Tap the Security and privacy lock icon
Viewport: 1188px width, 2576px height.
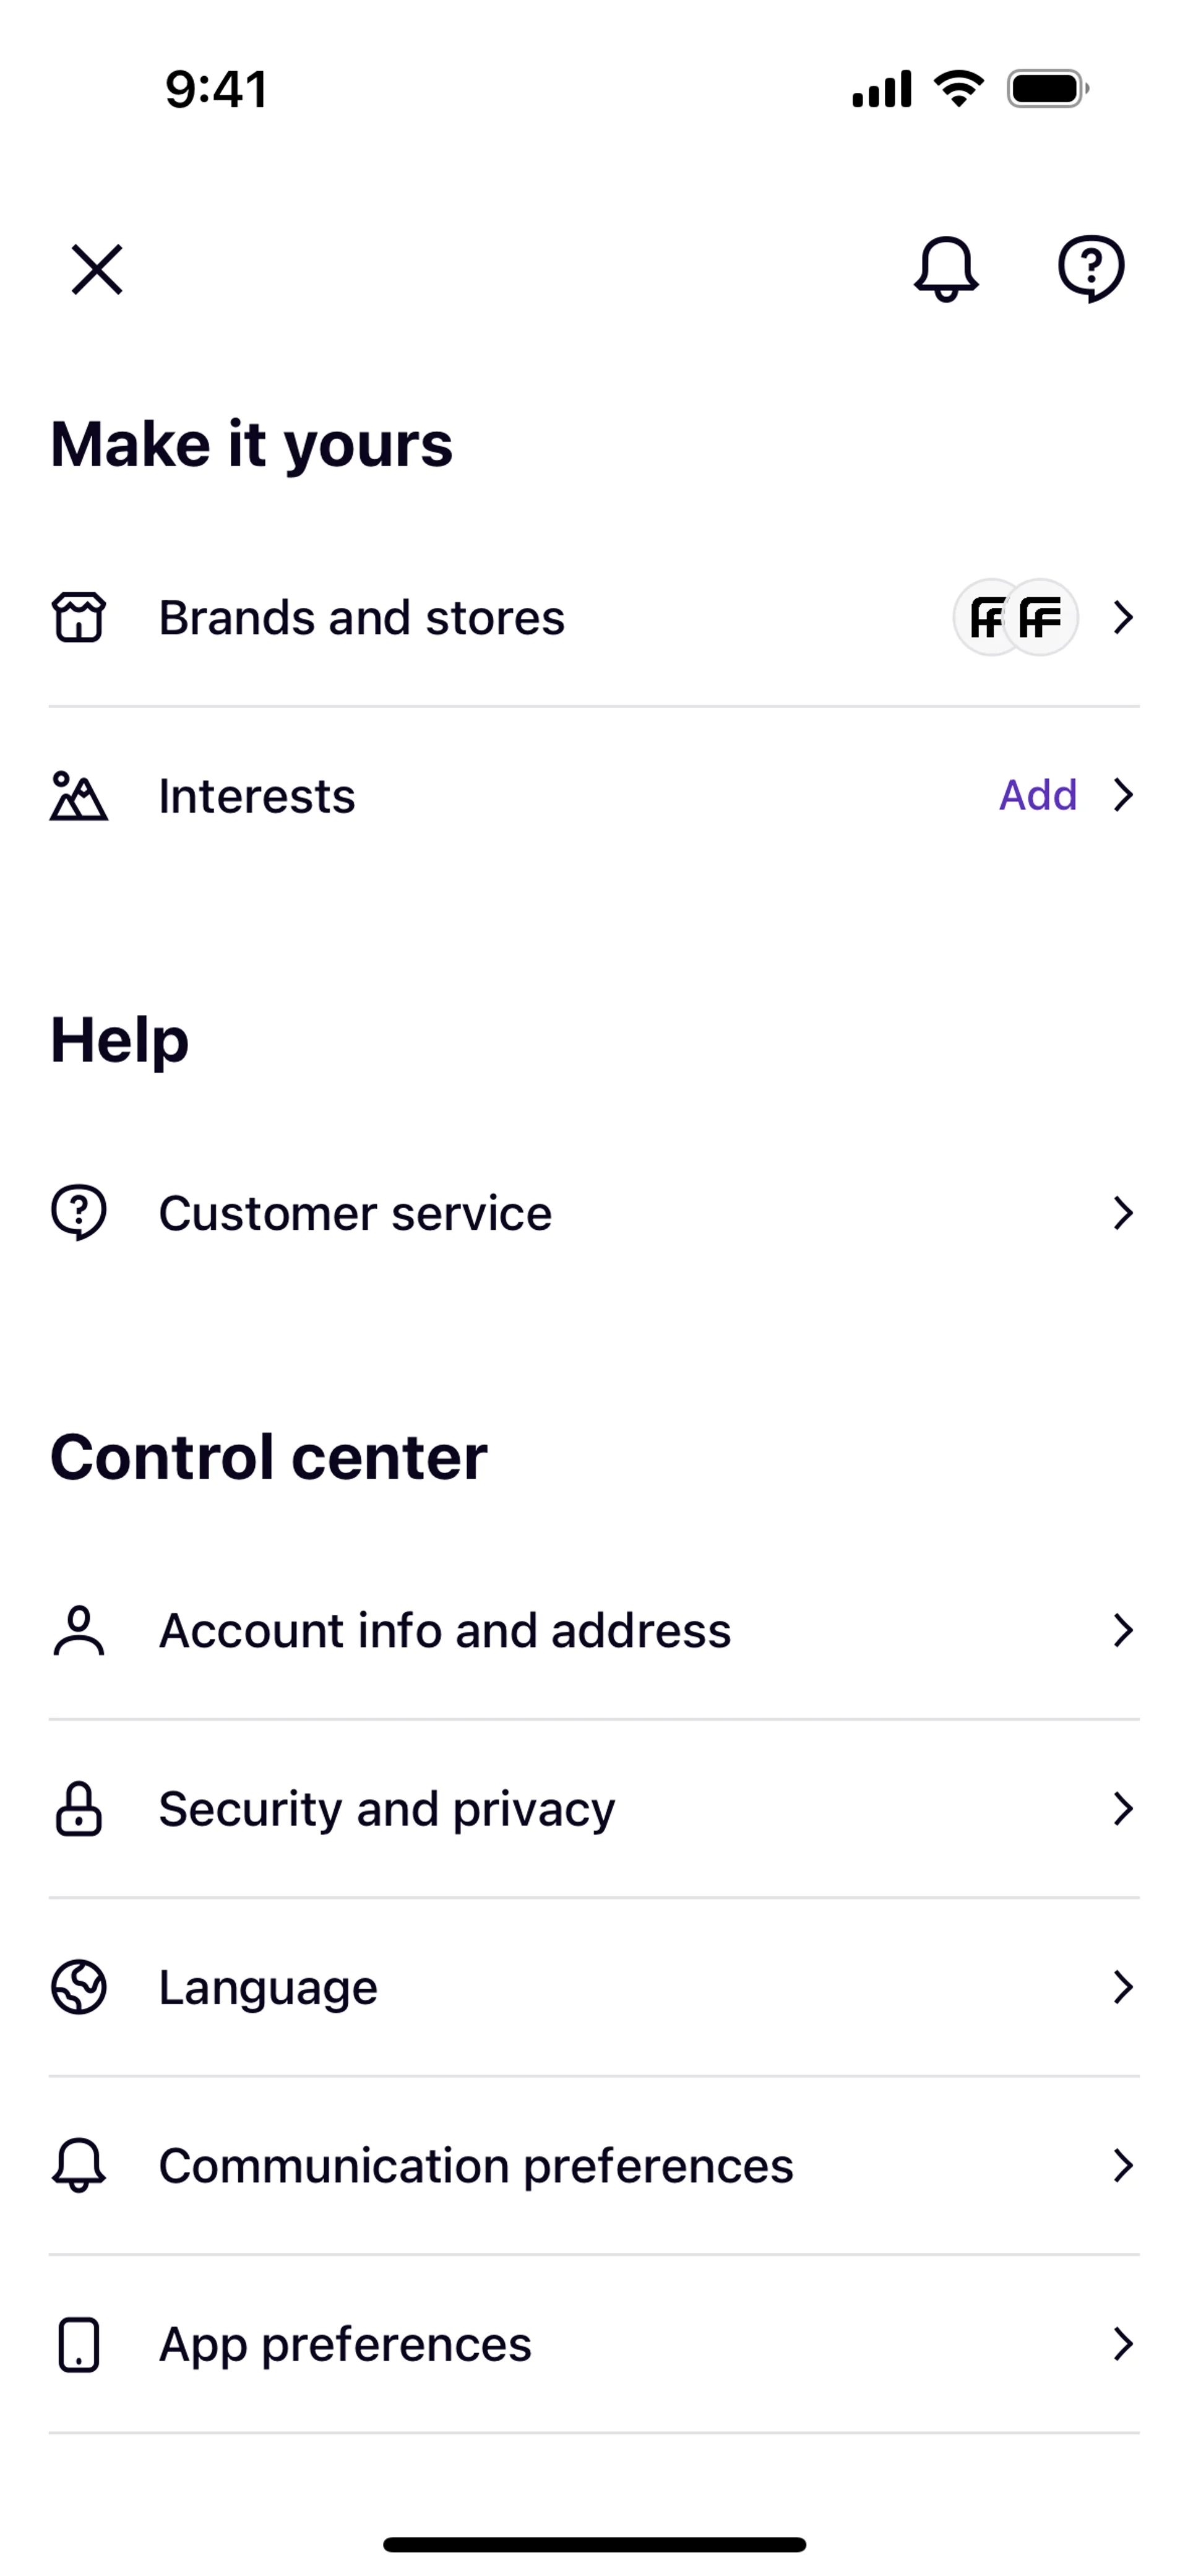coord(79,1809)
